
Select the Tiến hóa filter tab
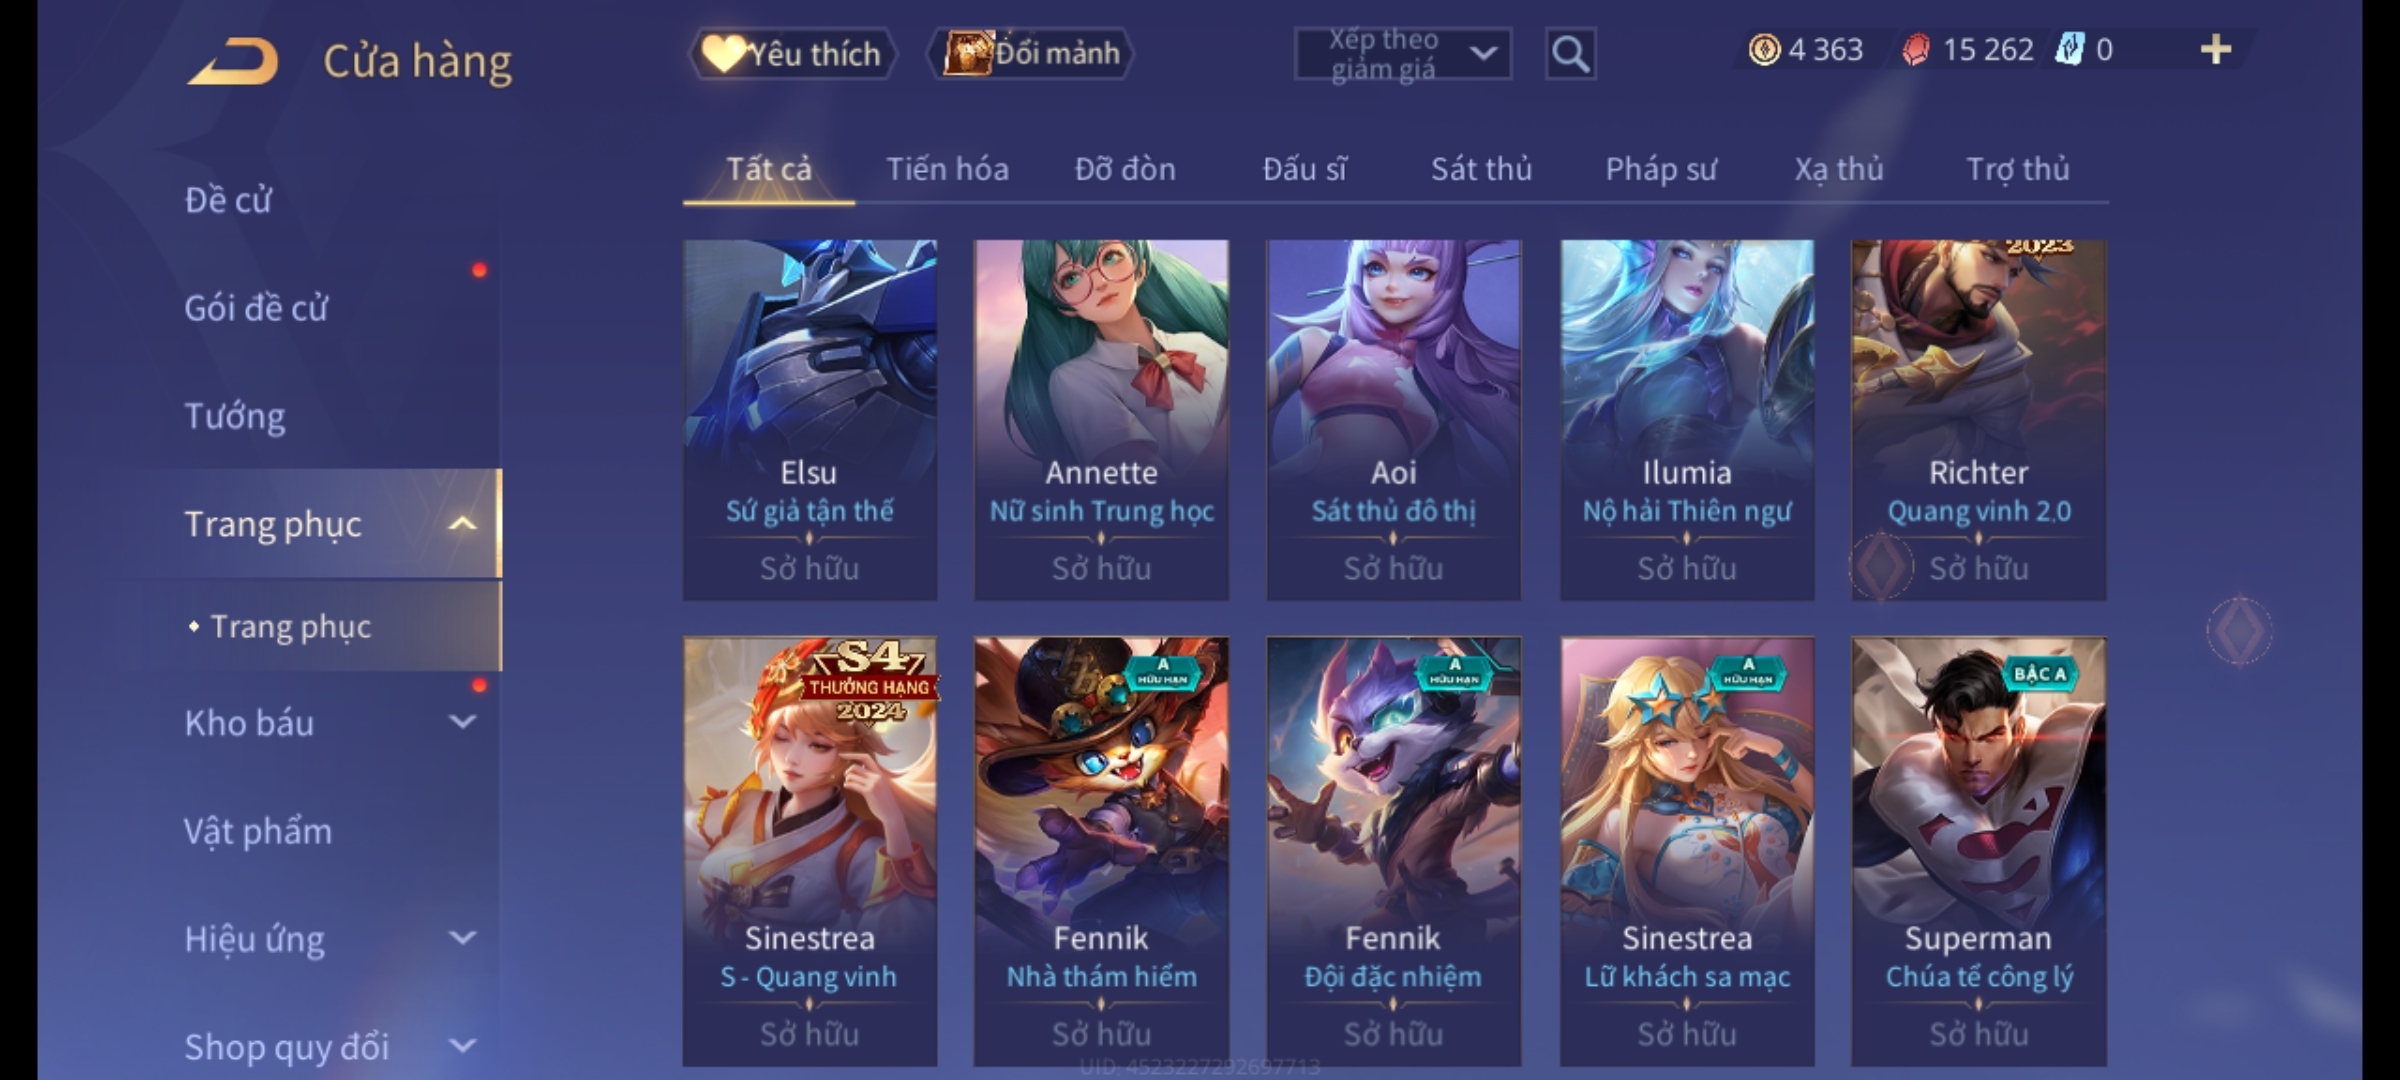click(947, 169)
